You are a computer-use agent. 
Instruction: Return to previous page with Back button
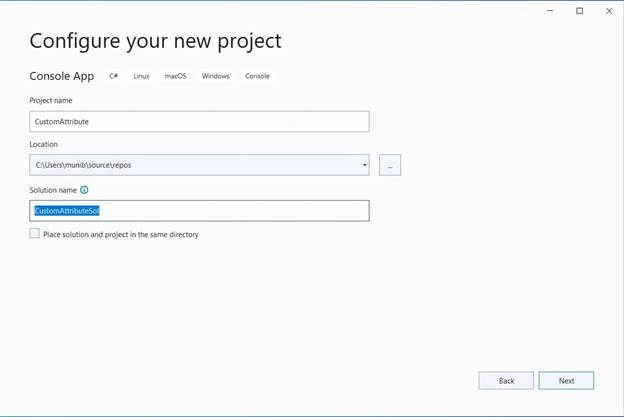(x=506, y=381)
